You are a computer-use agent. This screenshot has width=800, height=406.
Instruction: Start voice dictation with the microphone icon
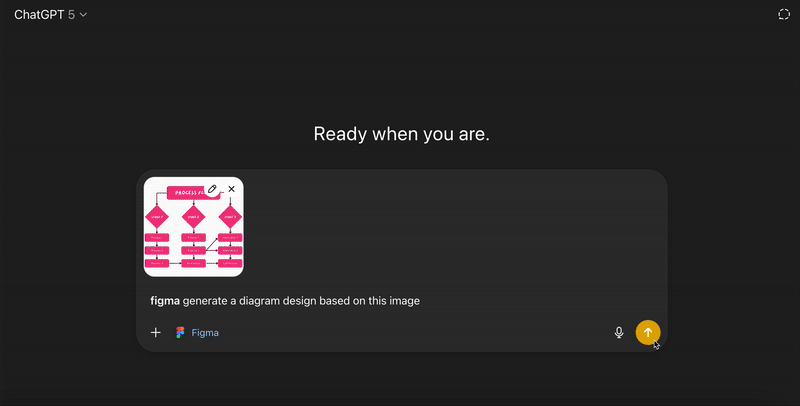tap(619, 332)
